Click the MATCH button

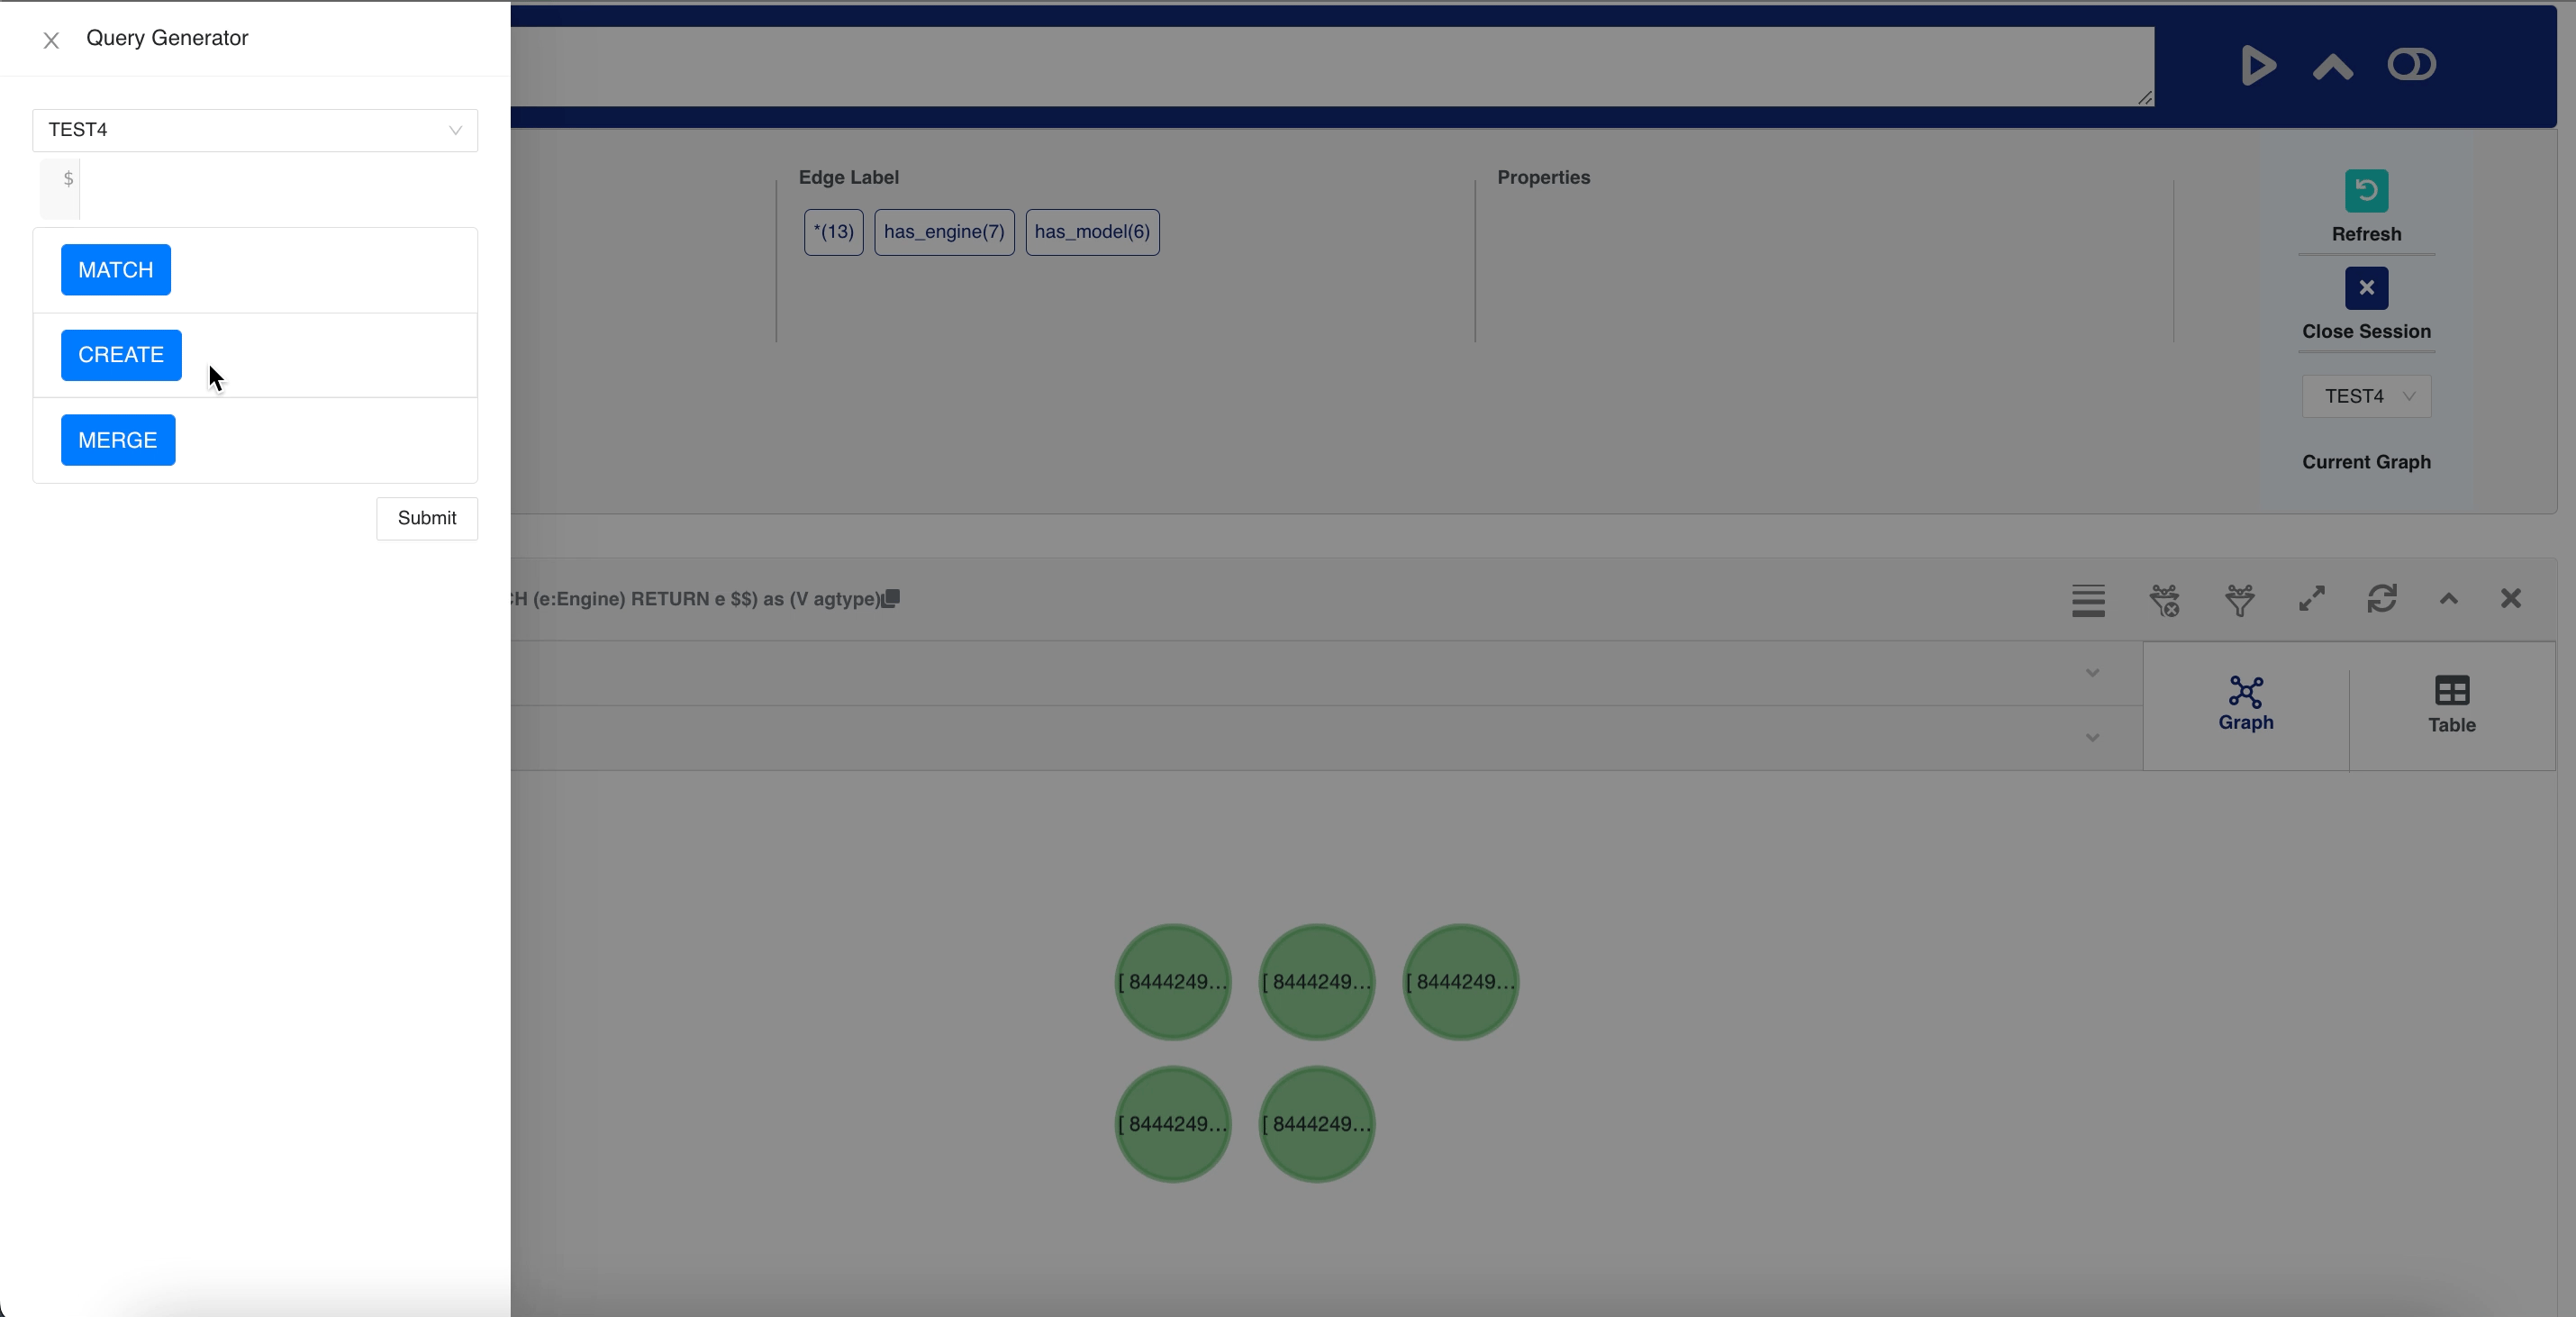click(x=116, y=270)
